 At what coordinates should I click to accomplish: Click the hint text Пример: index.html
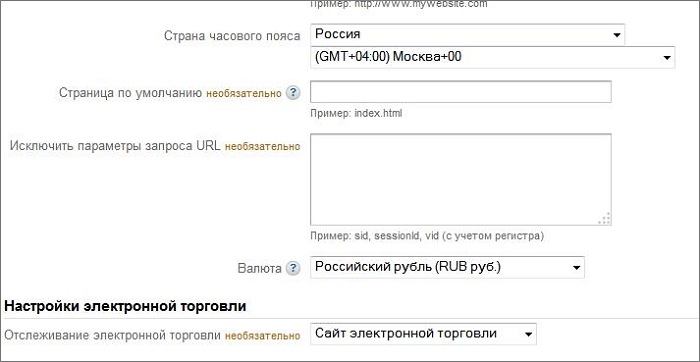(x=356, y=113)
